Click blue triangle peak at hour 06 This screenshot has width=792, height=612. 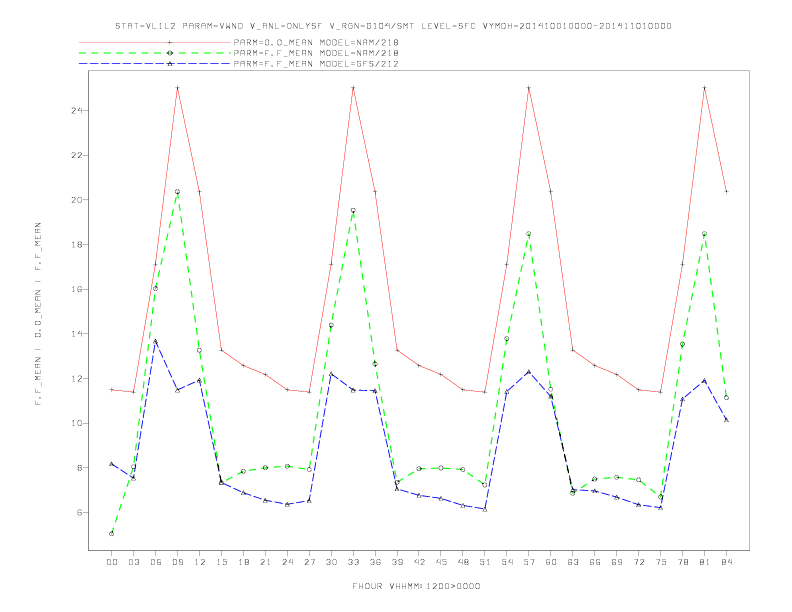[x=156, y=341]
